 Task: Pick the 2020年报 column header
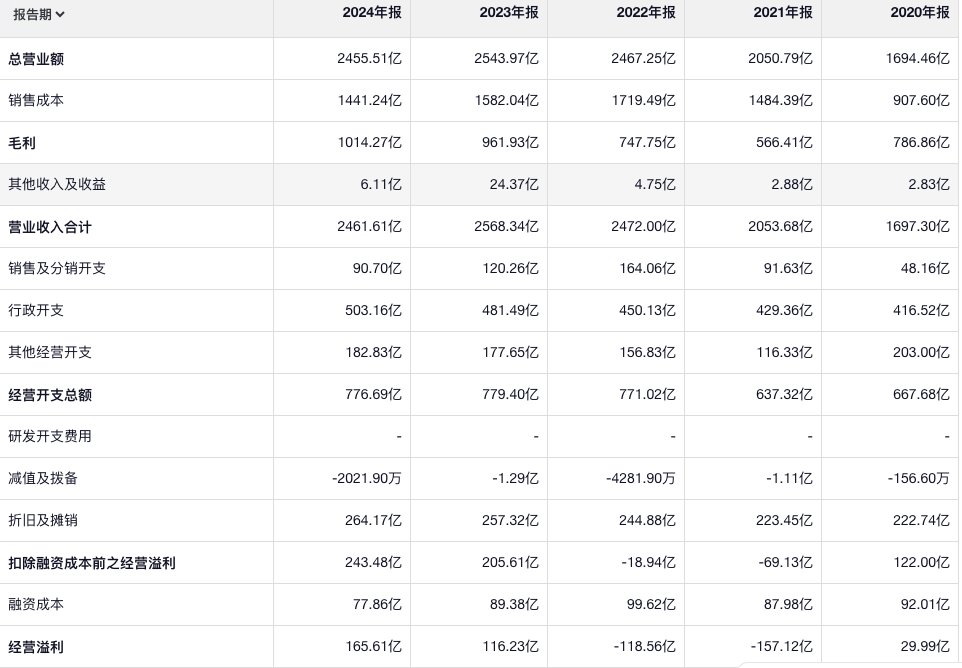pyautogui.click(x=919, y=12)
